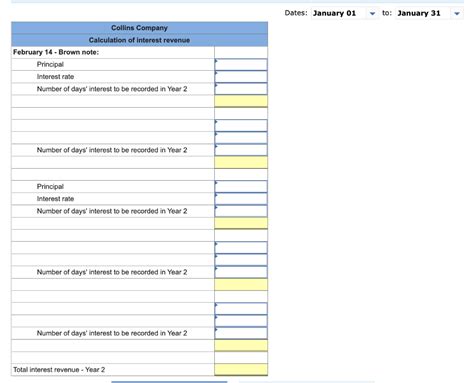This screenshot has width=474, height=383.
Task: Click the third note section number of days input
Action: [241, 211]
